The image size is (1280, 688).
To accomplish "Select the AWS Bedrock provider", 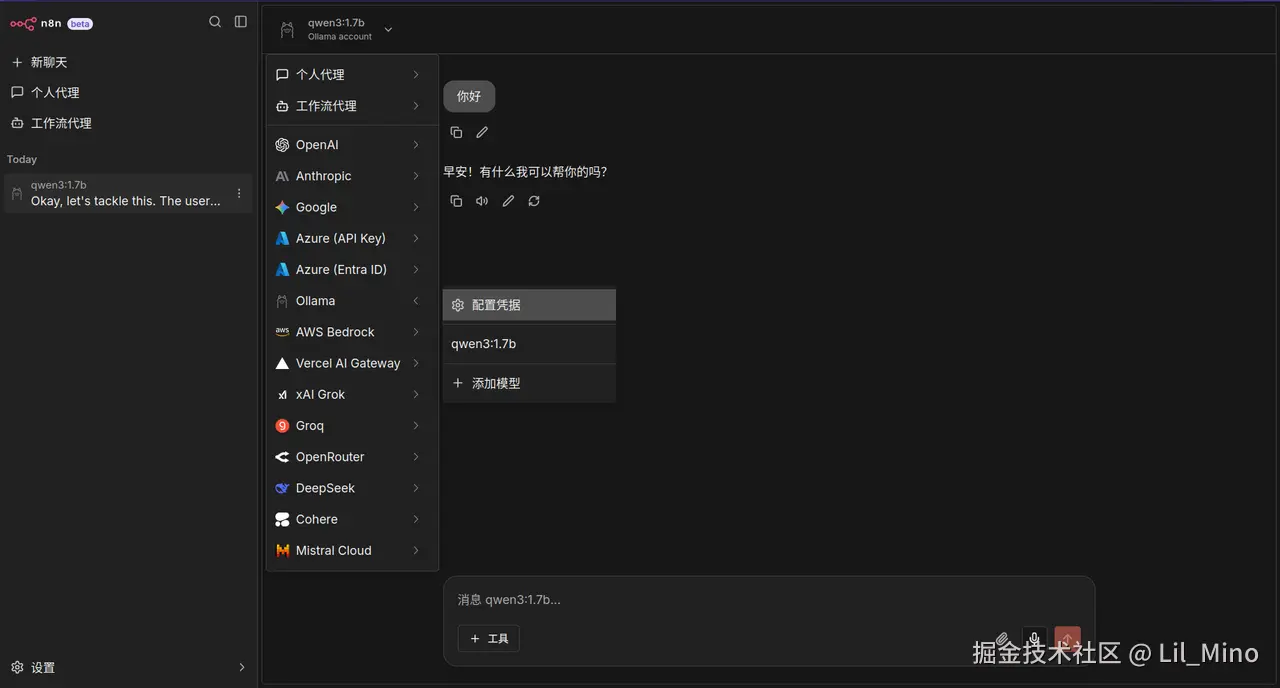I will [352, 332].
